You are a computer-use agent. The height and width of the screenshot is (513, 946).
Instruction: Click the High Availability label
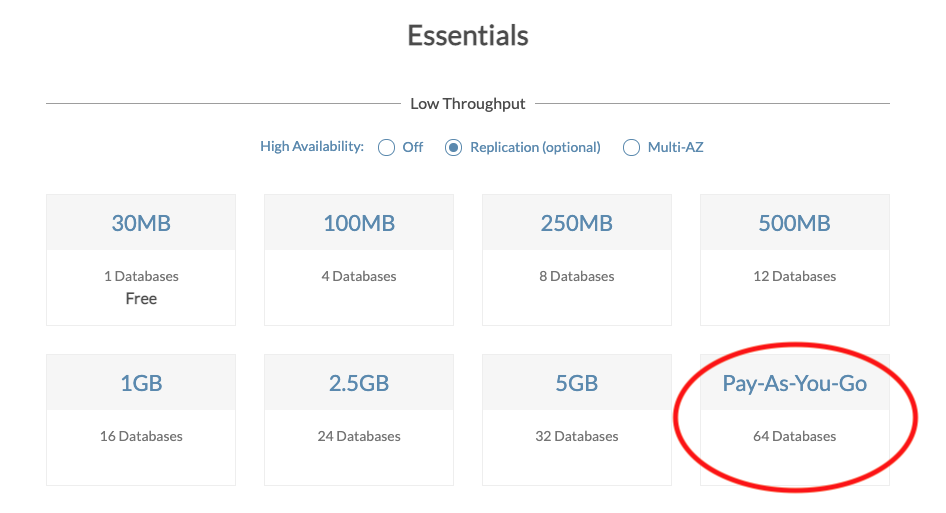[312, 147]
